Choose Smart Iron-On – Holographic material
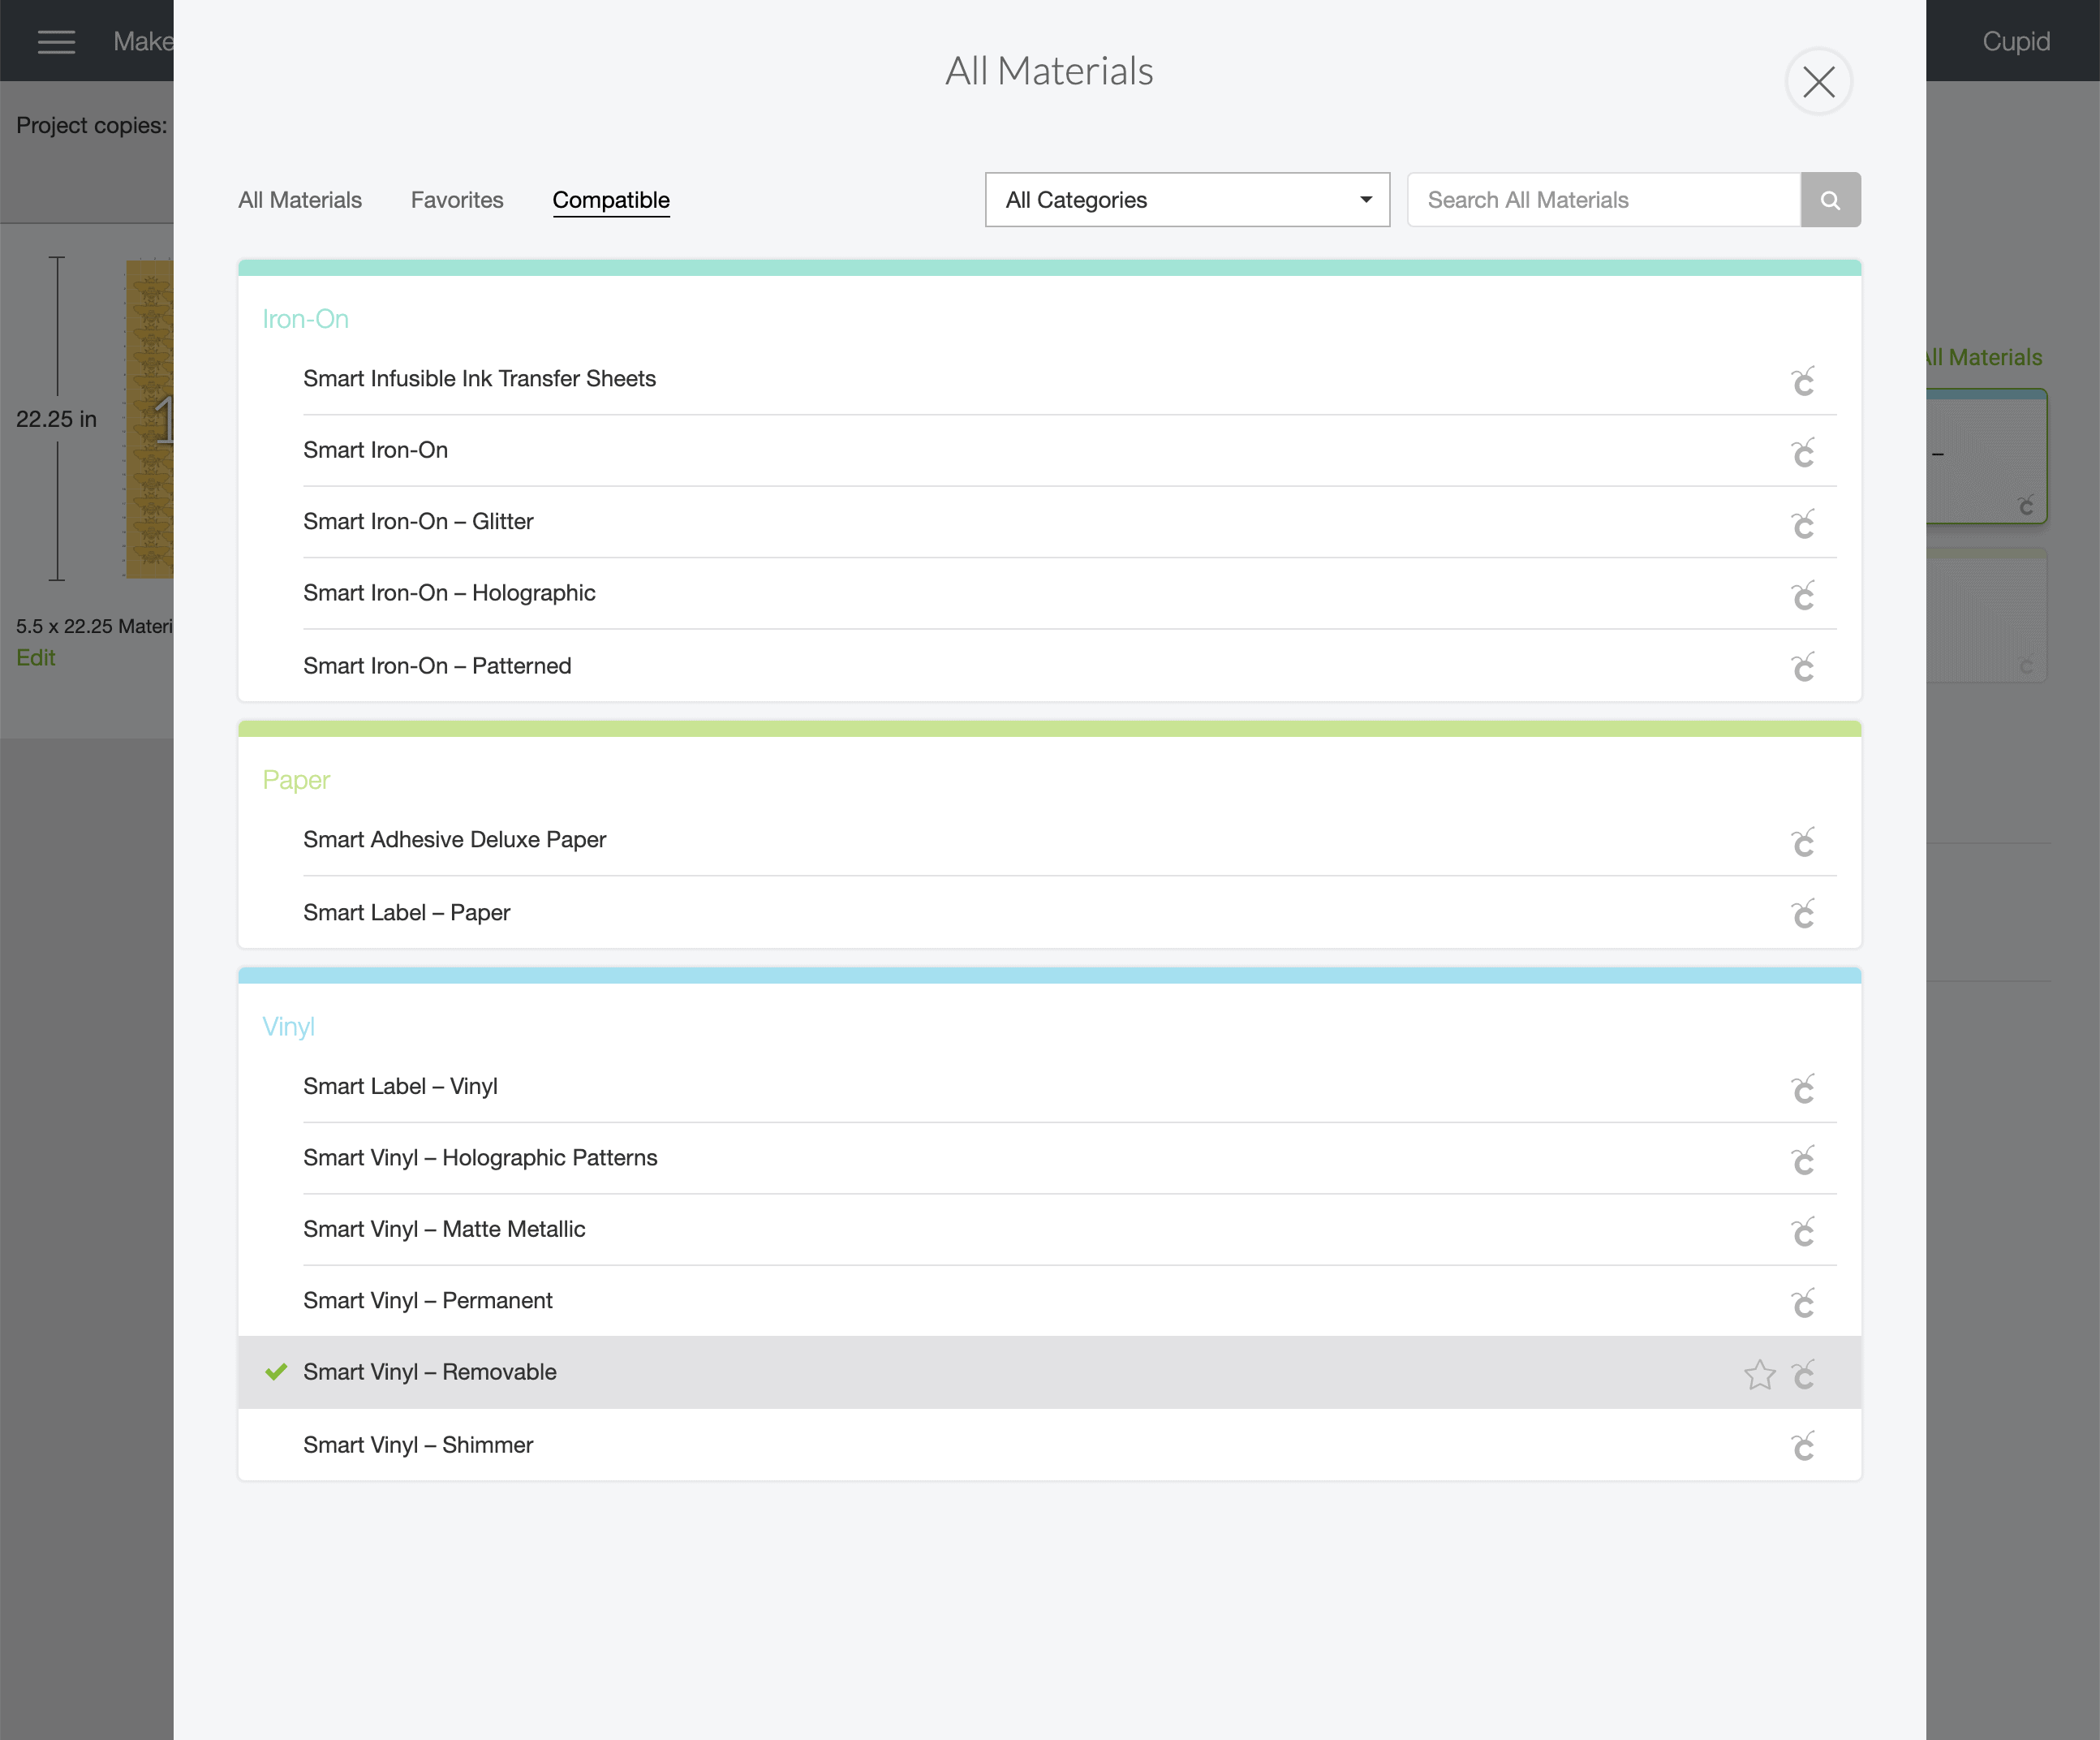The width and height of the screenshot is (2100, 1740). 449,594
